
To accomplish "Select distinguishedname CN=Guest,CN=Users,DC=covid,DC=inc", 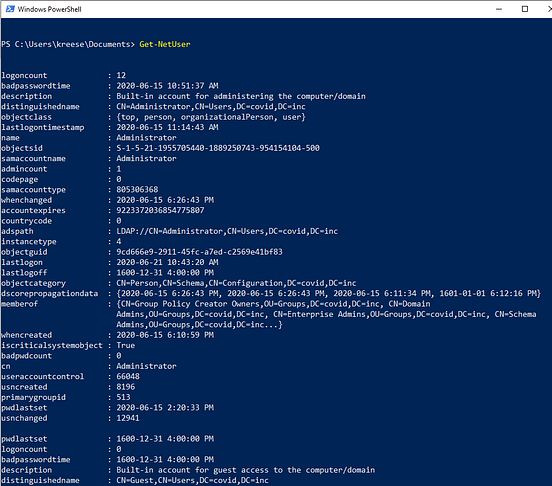I will click(193, 480).
